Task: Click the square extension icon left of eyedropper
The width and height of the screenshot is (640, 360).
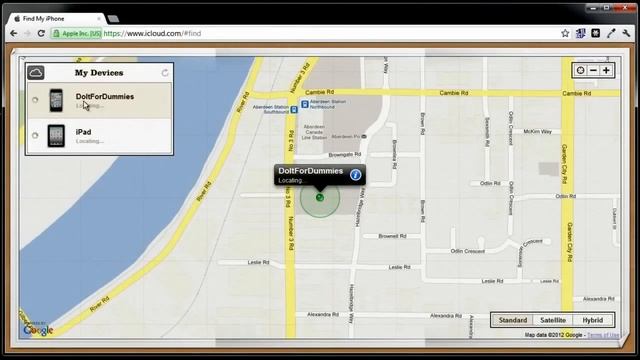Action: point(596,33)
